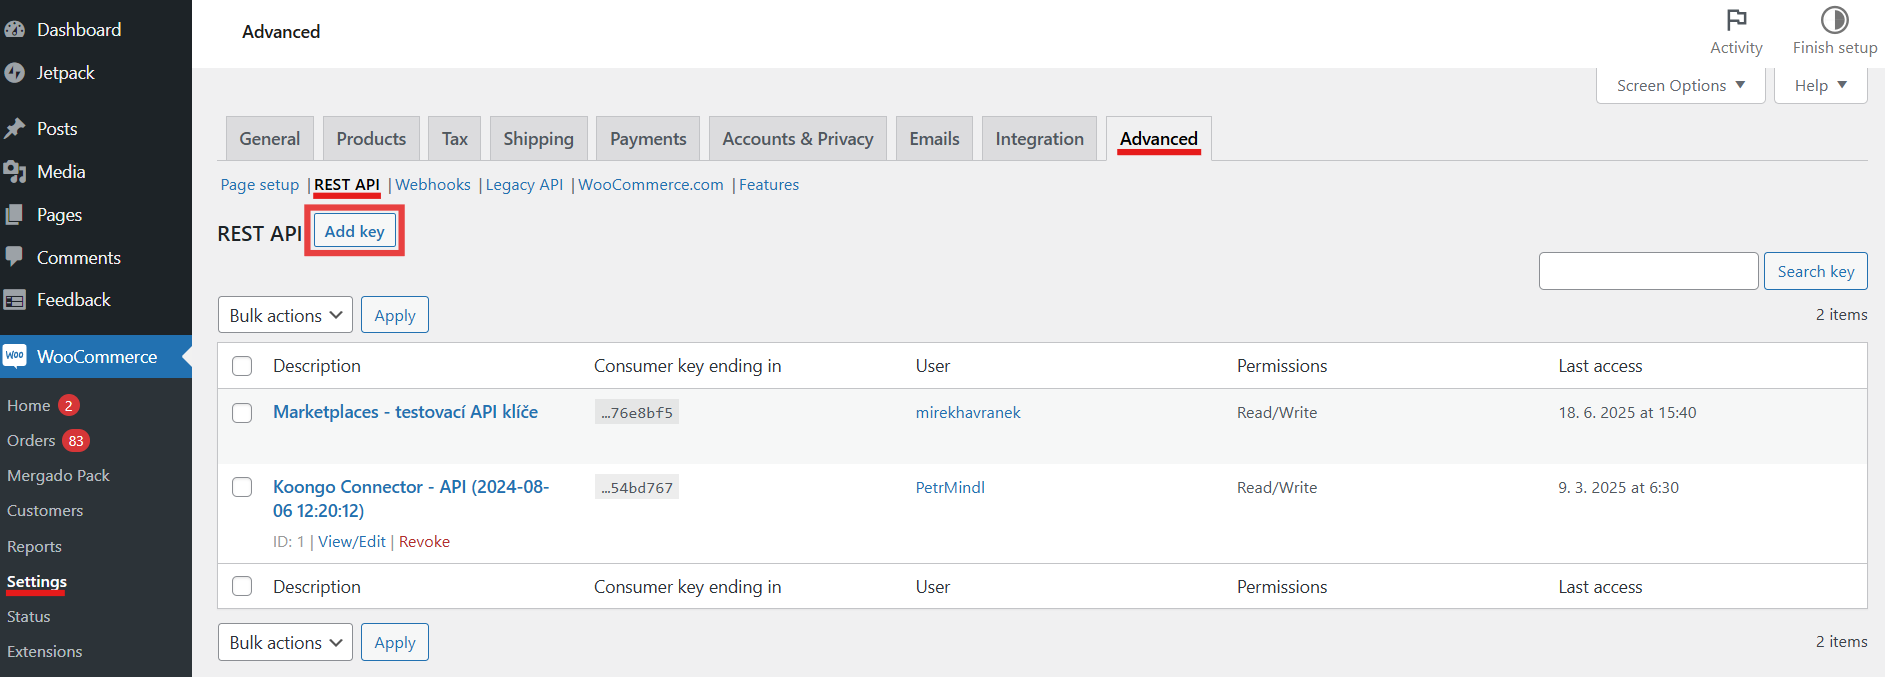Open Customers in WooCommerce submenu
1885x677 pixels.
[45, 511]
